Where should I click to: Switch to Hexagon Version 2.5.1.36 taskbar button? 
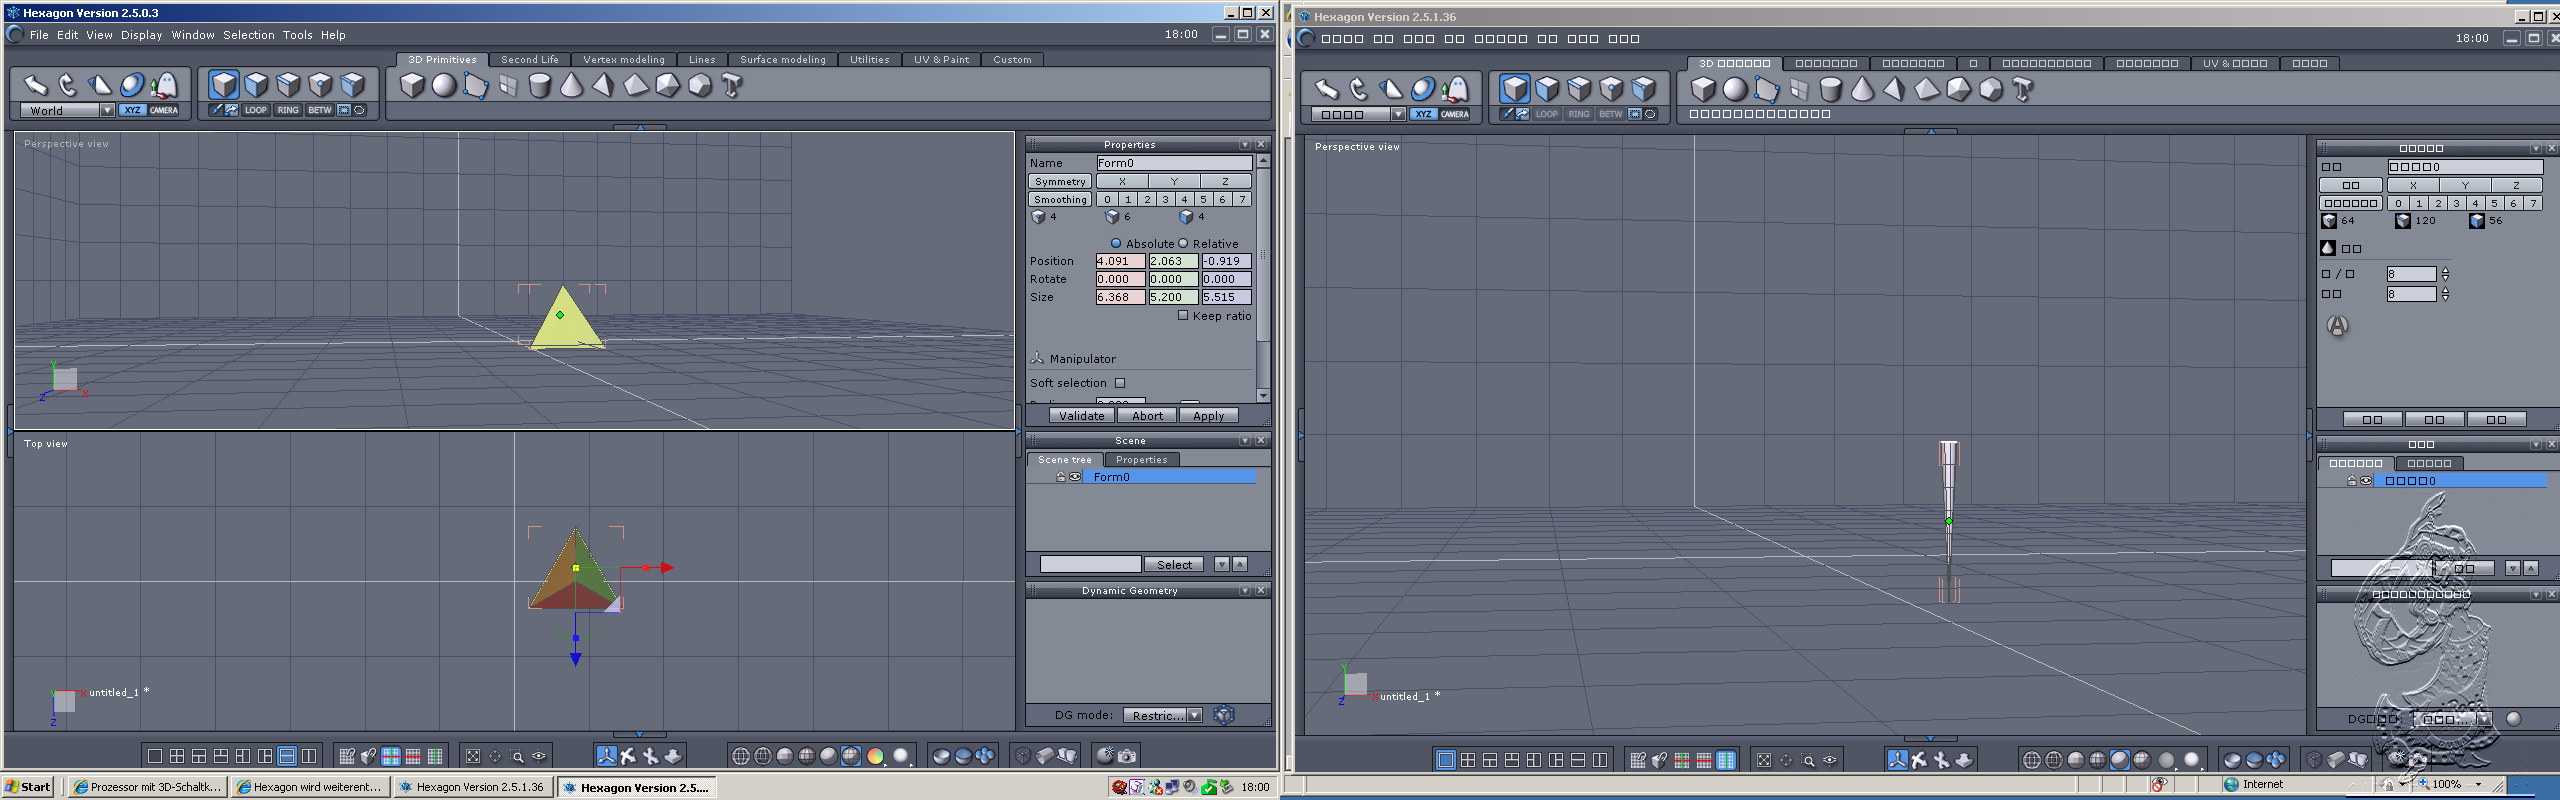pyautogui.click(x=473, y=786)
